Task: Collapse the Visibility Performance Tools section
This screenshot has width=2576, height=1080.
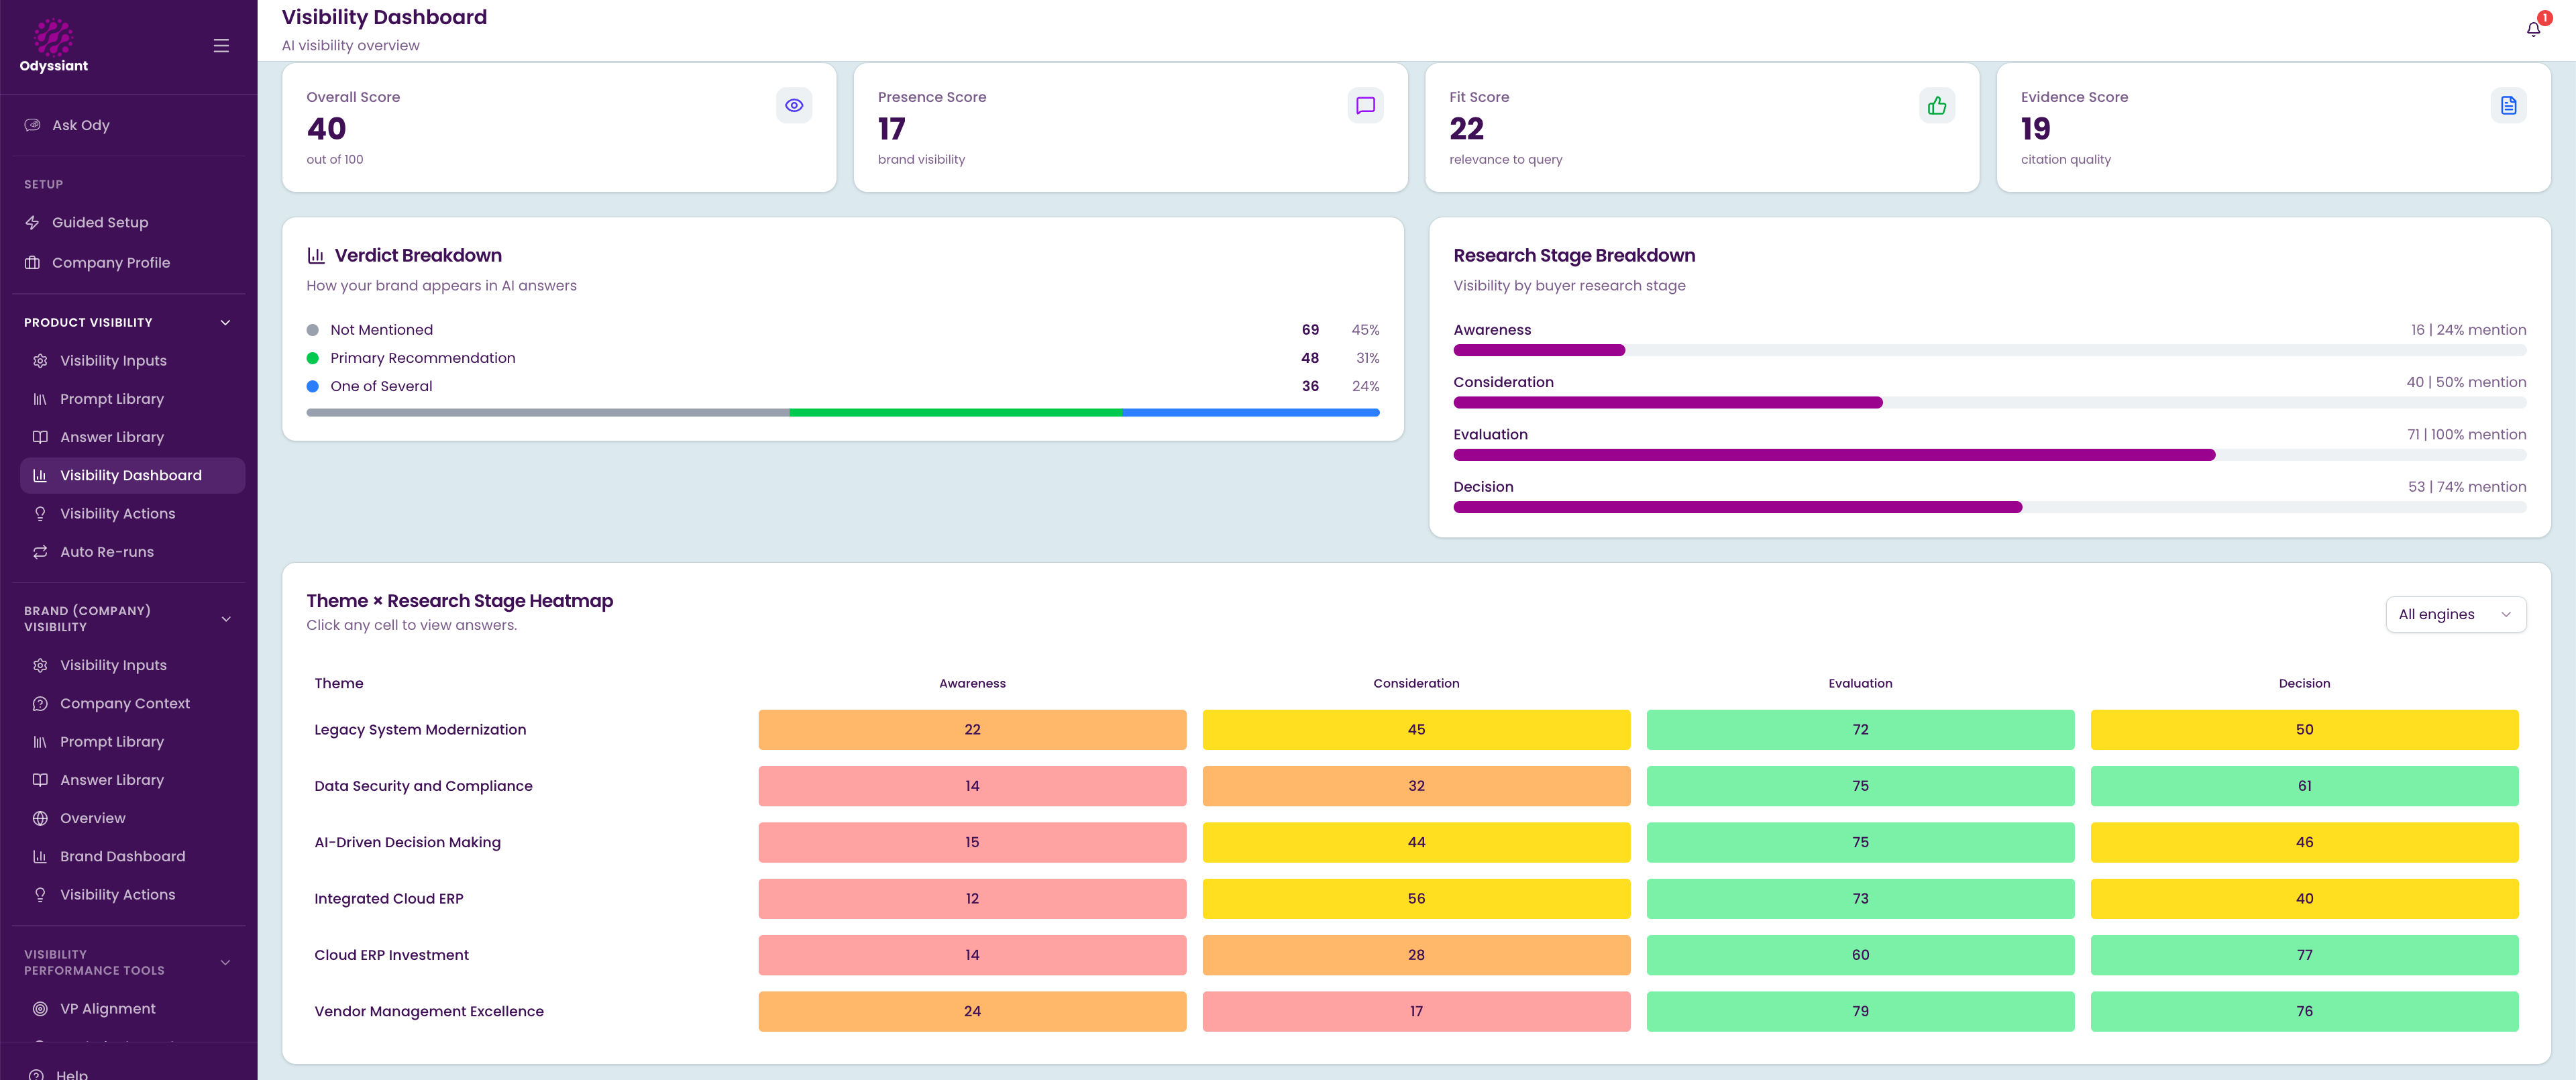Action: [x=225, y=962]
